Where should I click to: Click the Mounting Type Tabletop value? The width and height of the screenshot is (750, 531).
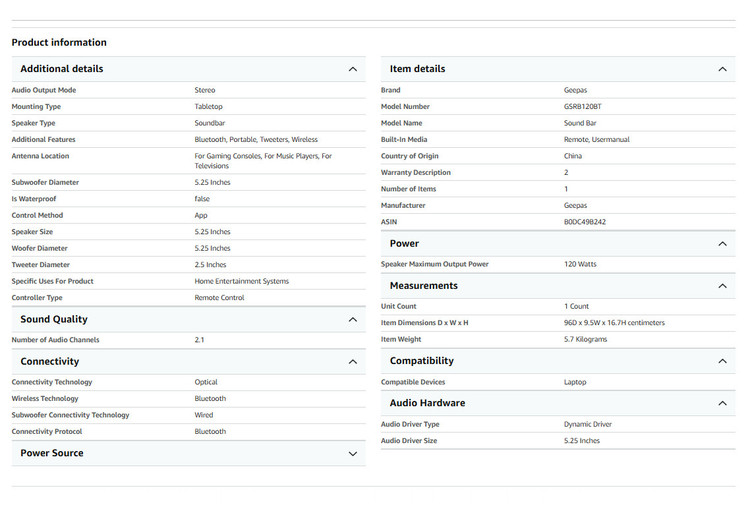tap(208, 107)
